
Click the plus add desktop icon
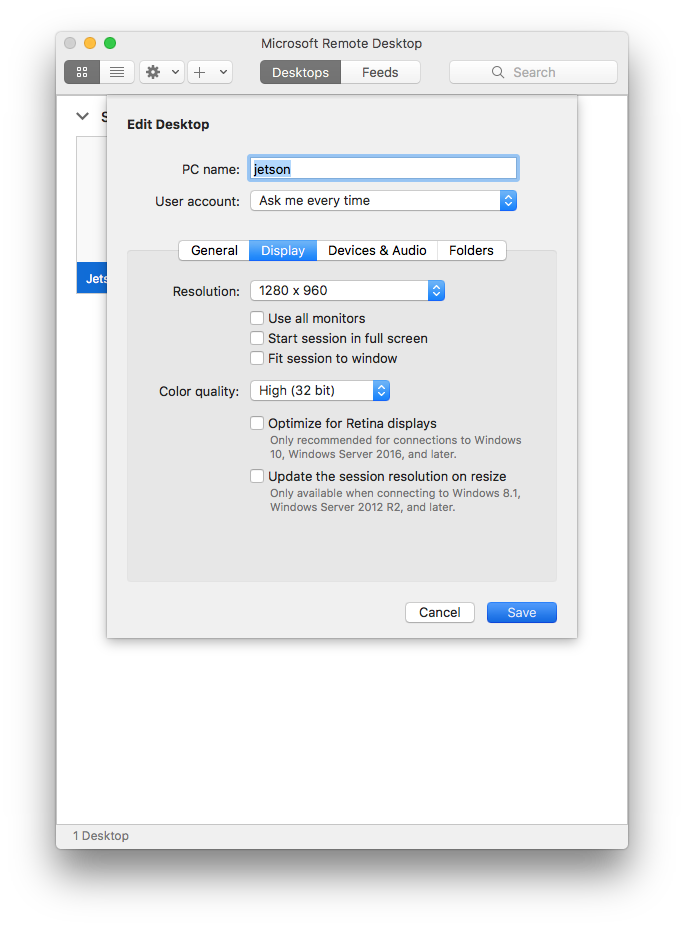click(200, 72)
